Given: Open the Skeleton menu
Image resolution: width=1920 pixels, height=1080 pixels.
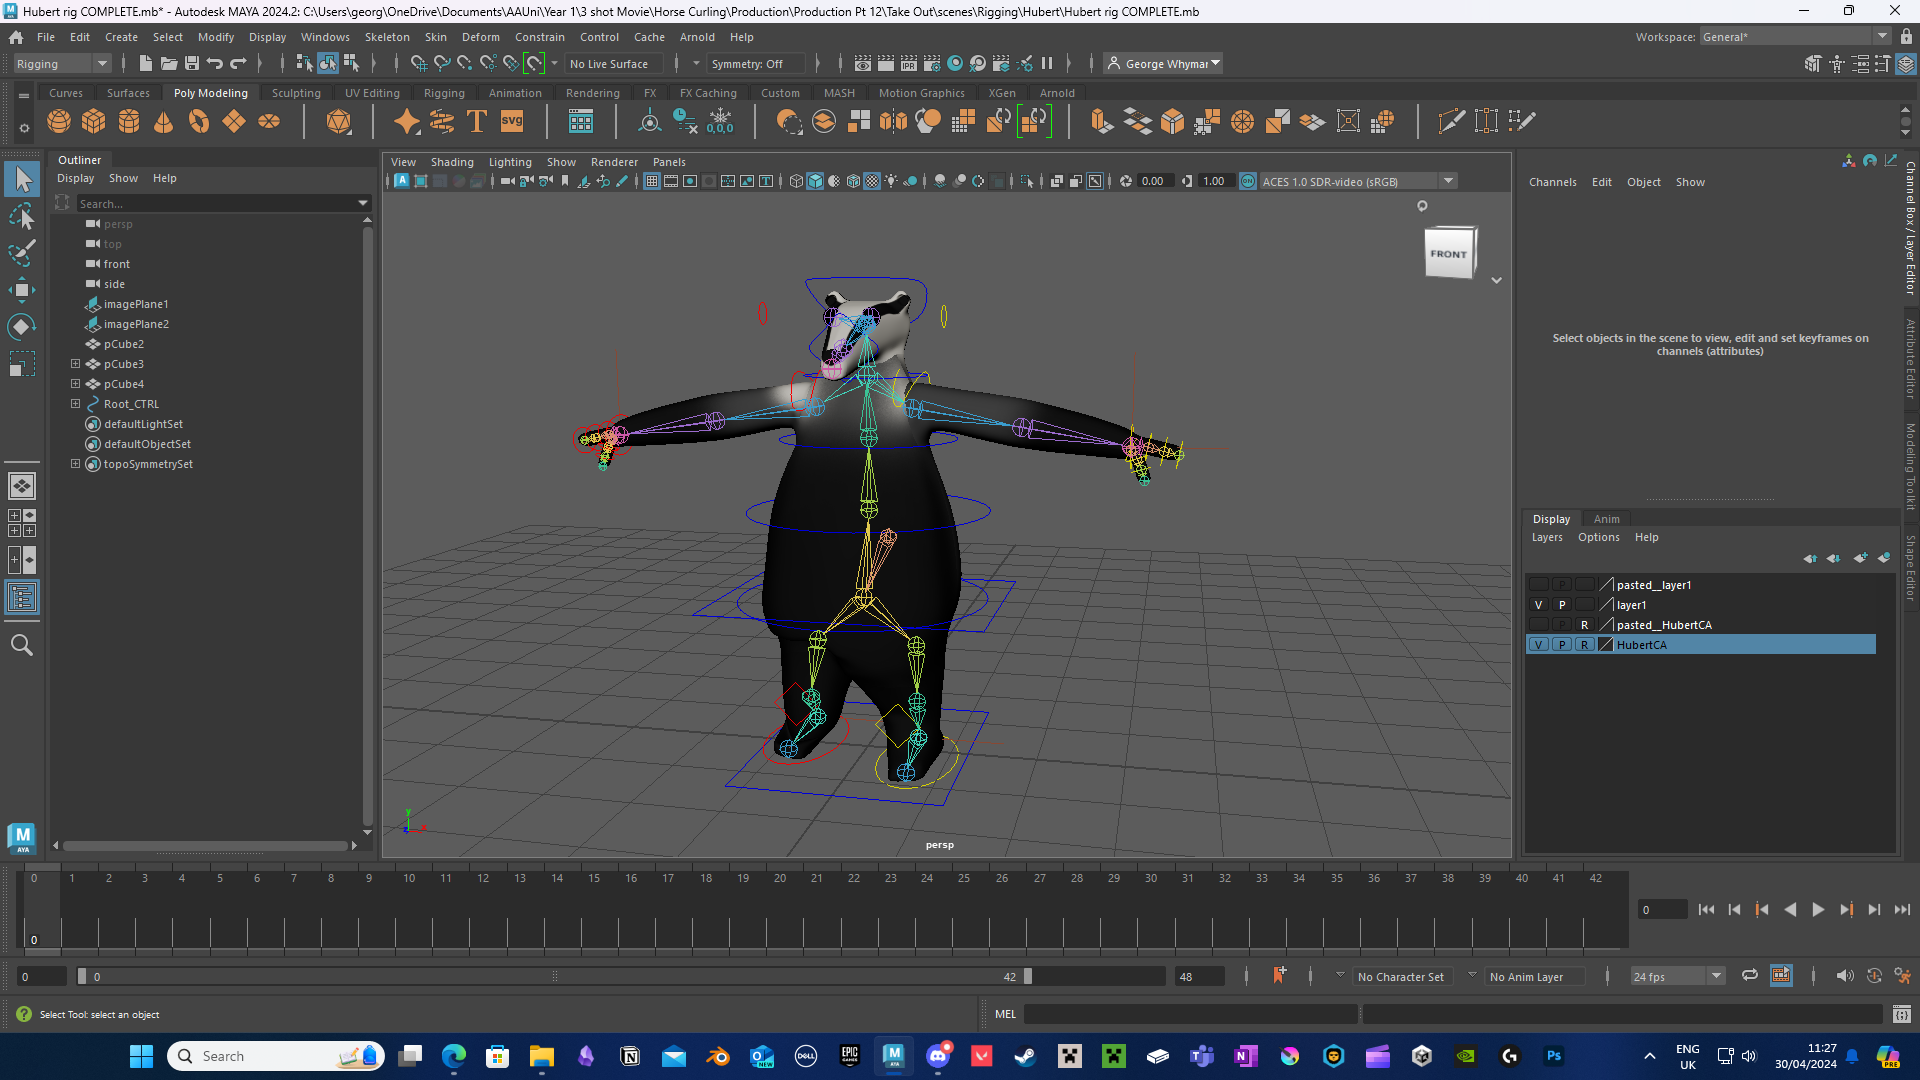Looking at the screenshot, I should (x=387, y=37).
